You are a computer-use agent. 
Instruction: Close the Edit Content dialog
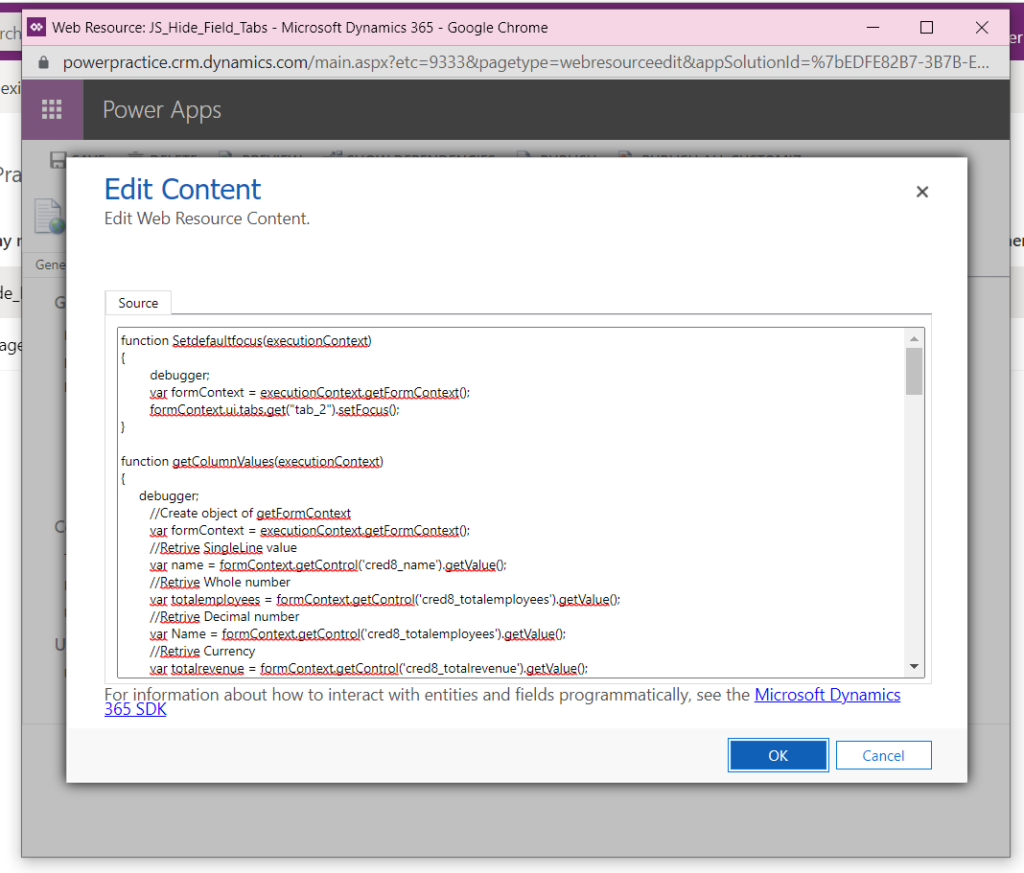point(922,192)
